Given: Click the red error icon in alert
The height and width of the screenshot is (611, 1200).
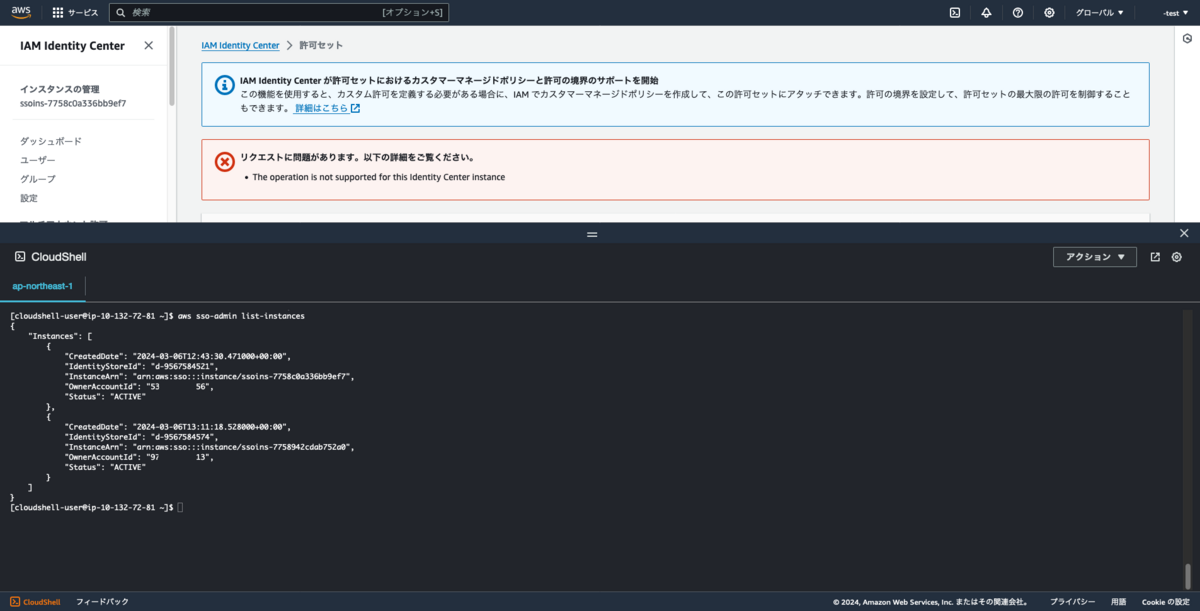Looking at the screenshot, I should (x=224, y=161).
